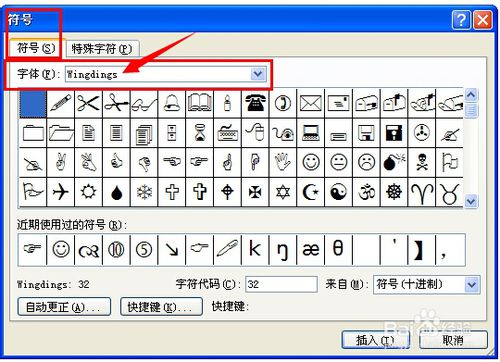Viewport: 500px width, 362px height.
Task: Pick the keyboard symbol
Action: (x=227, y=133)
